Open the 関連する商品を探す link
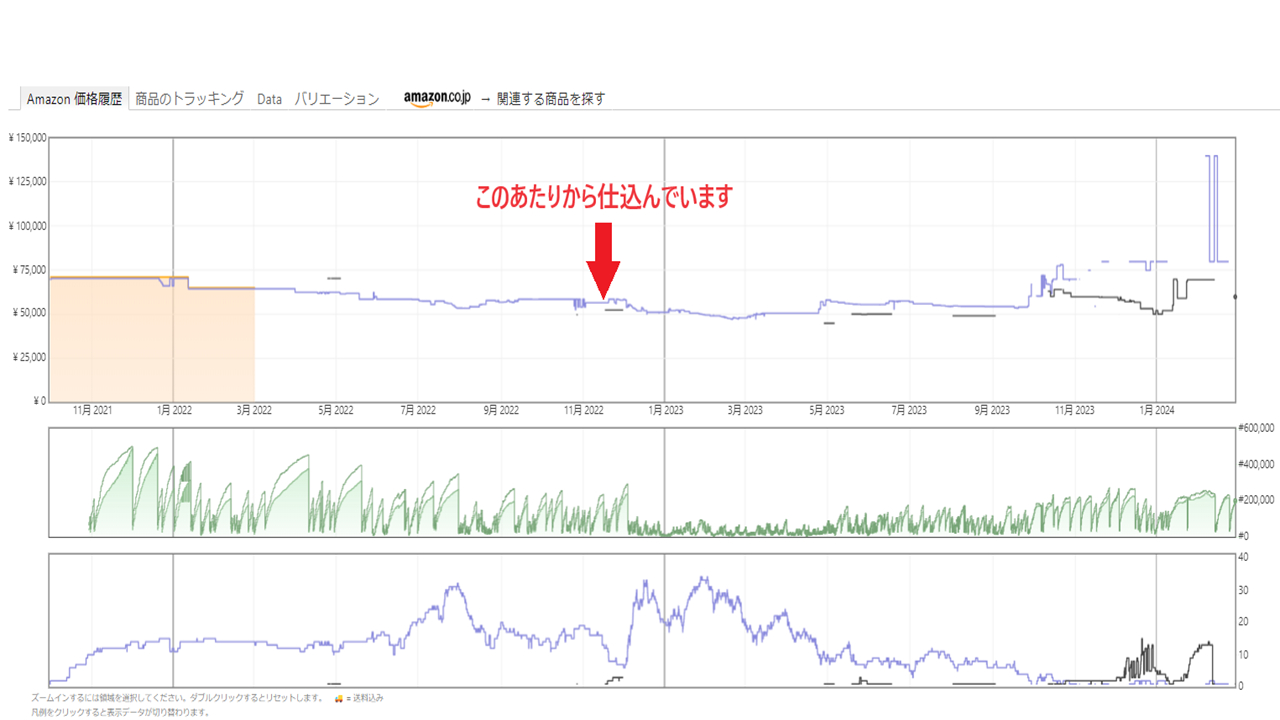The width and height of the screenshot is (1280, 720). coord(550,98)
